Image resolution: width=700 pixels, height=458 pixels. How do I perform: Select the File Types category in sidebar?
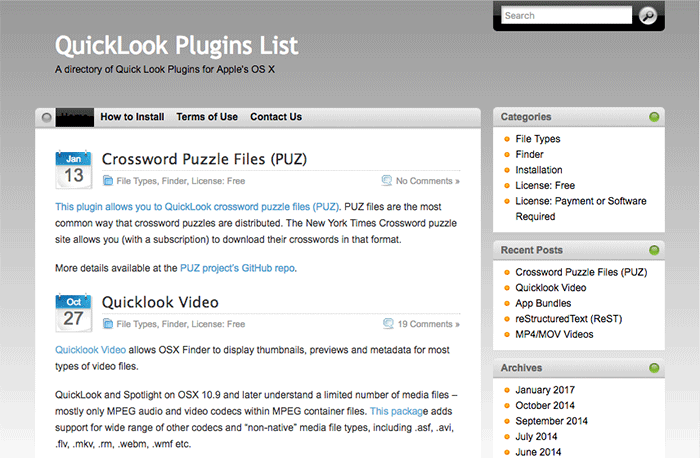coord(538,139)
